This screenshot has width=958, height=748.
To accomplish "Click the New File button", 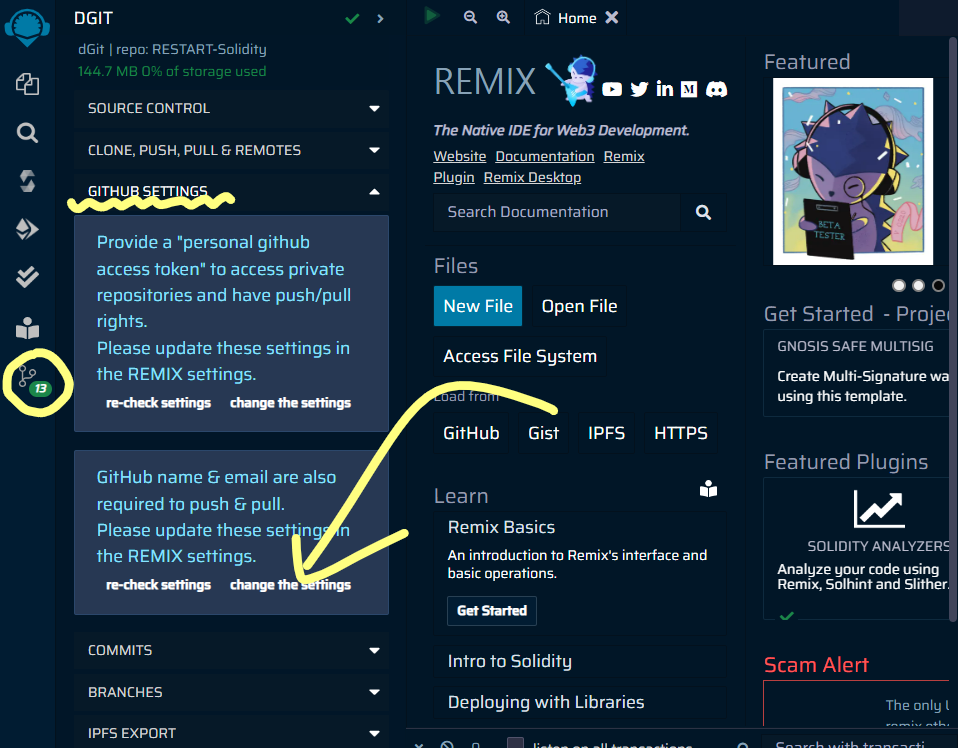I will (478, 306).
